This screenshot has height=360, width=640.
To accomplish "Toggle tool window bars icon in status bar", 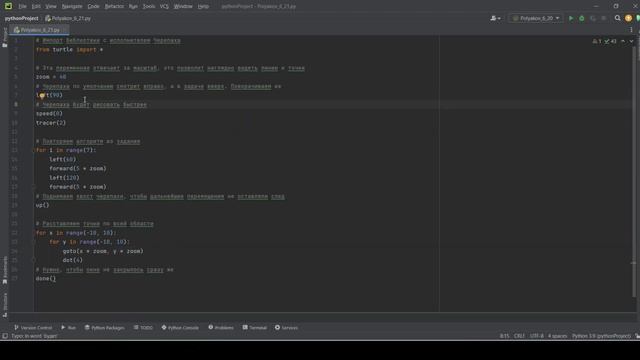I will tap(5, 336).
